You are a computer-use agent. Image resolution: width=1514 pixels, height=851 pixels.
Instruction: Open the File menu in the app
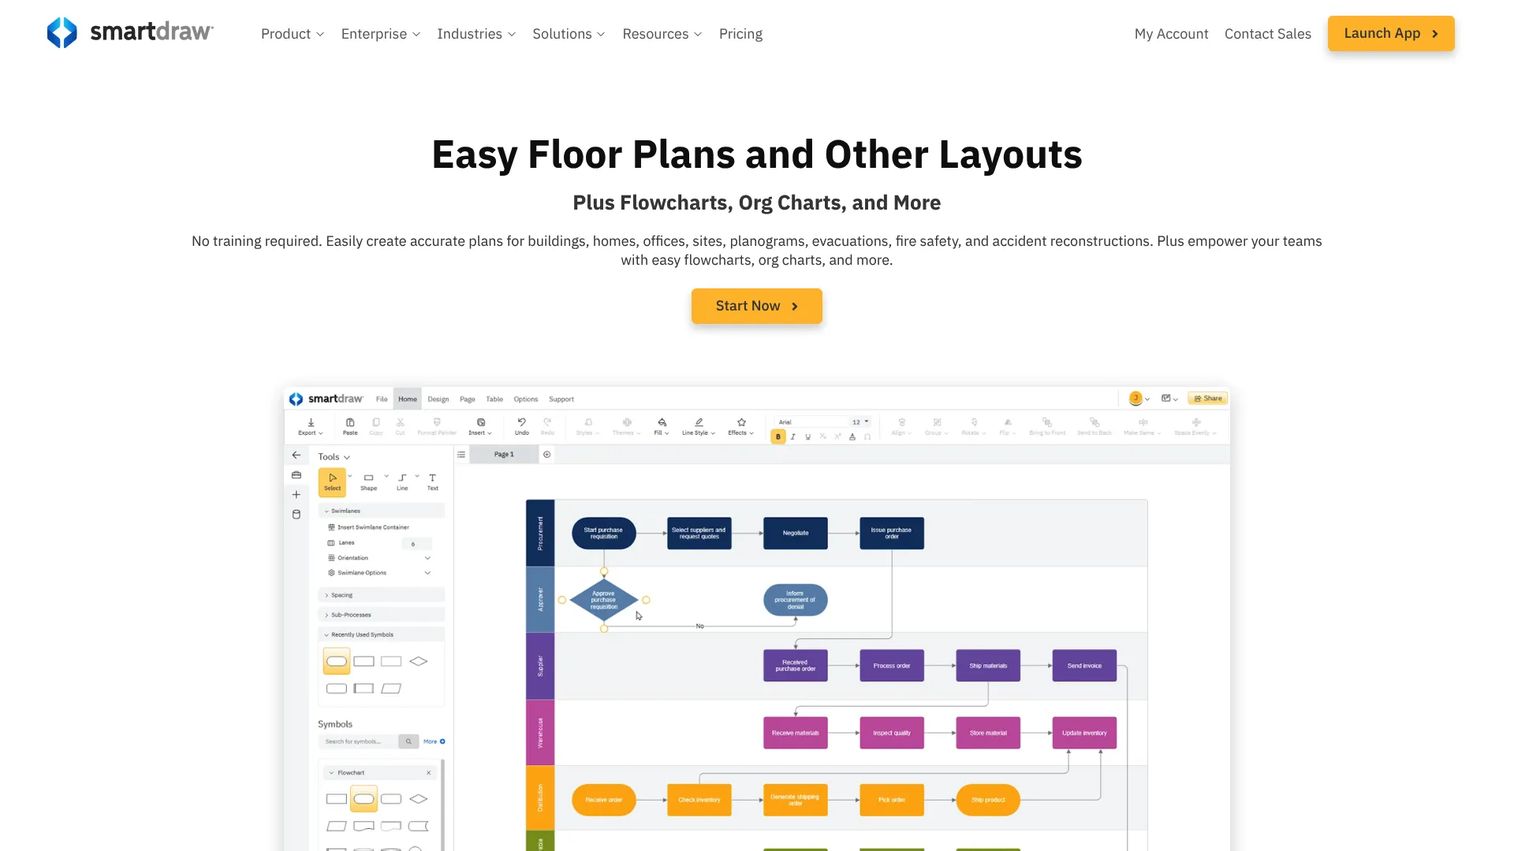(382, 399)
